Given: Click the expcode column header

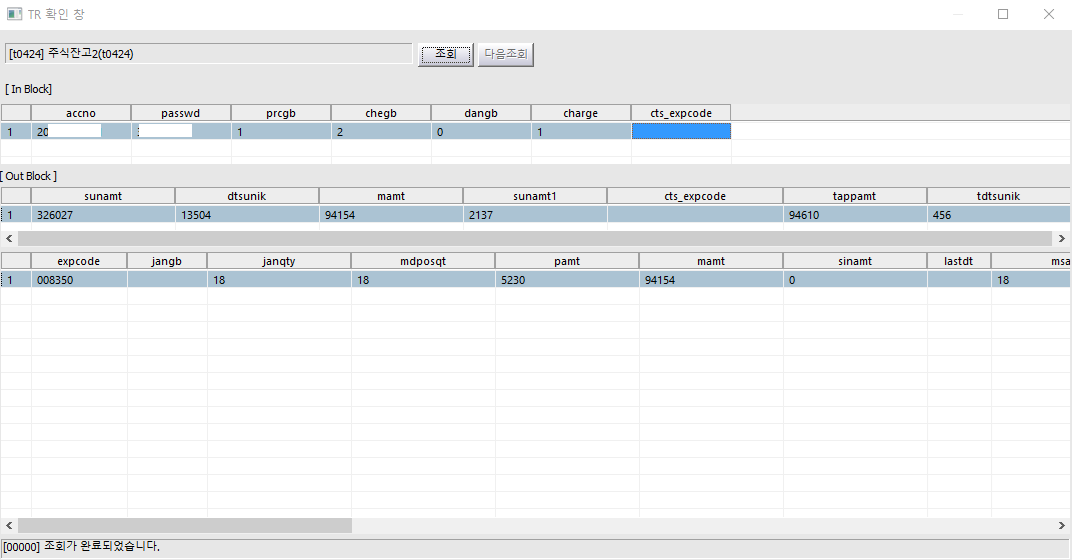Looking at the screenshot, I should [x=79, y=261].
